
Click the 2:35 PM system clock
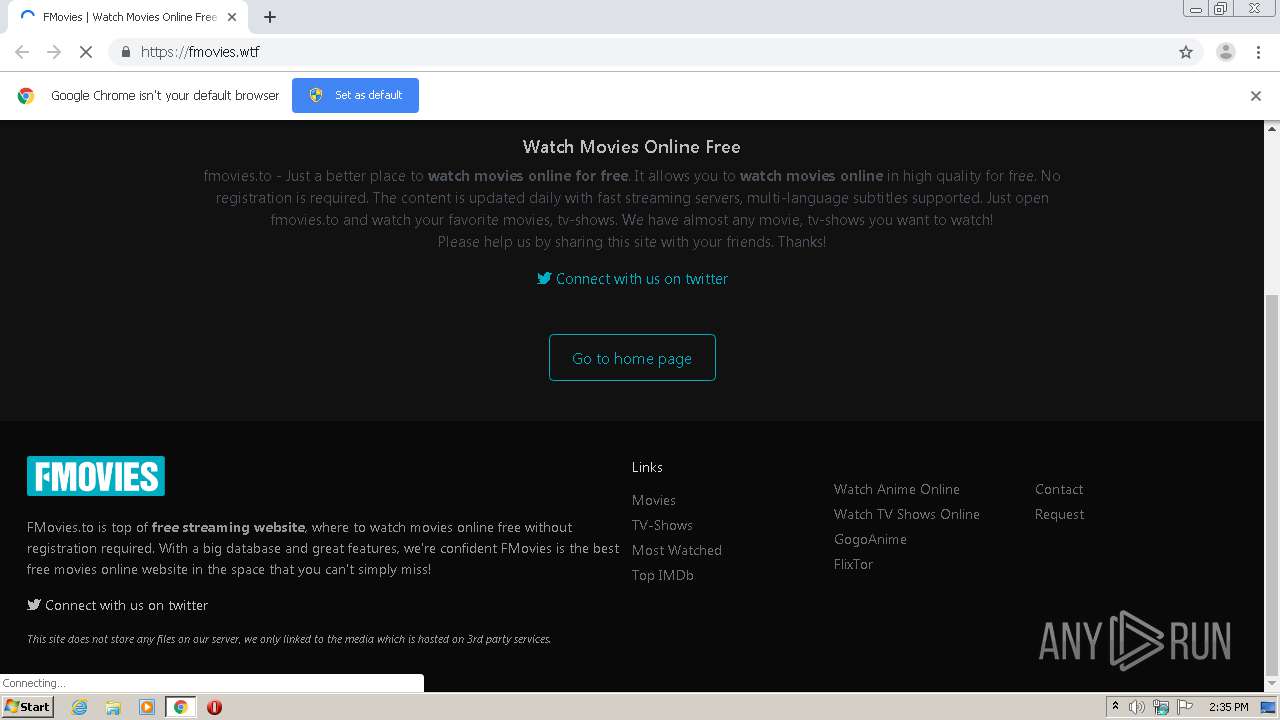tap(1229, 707)
